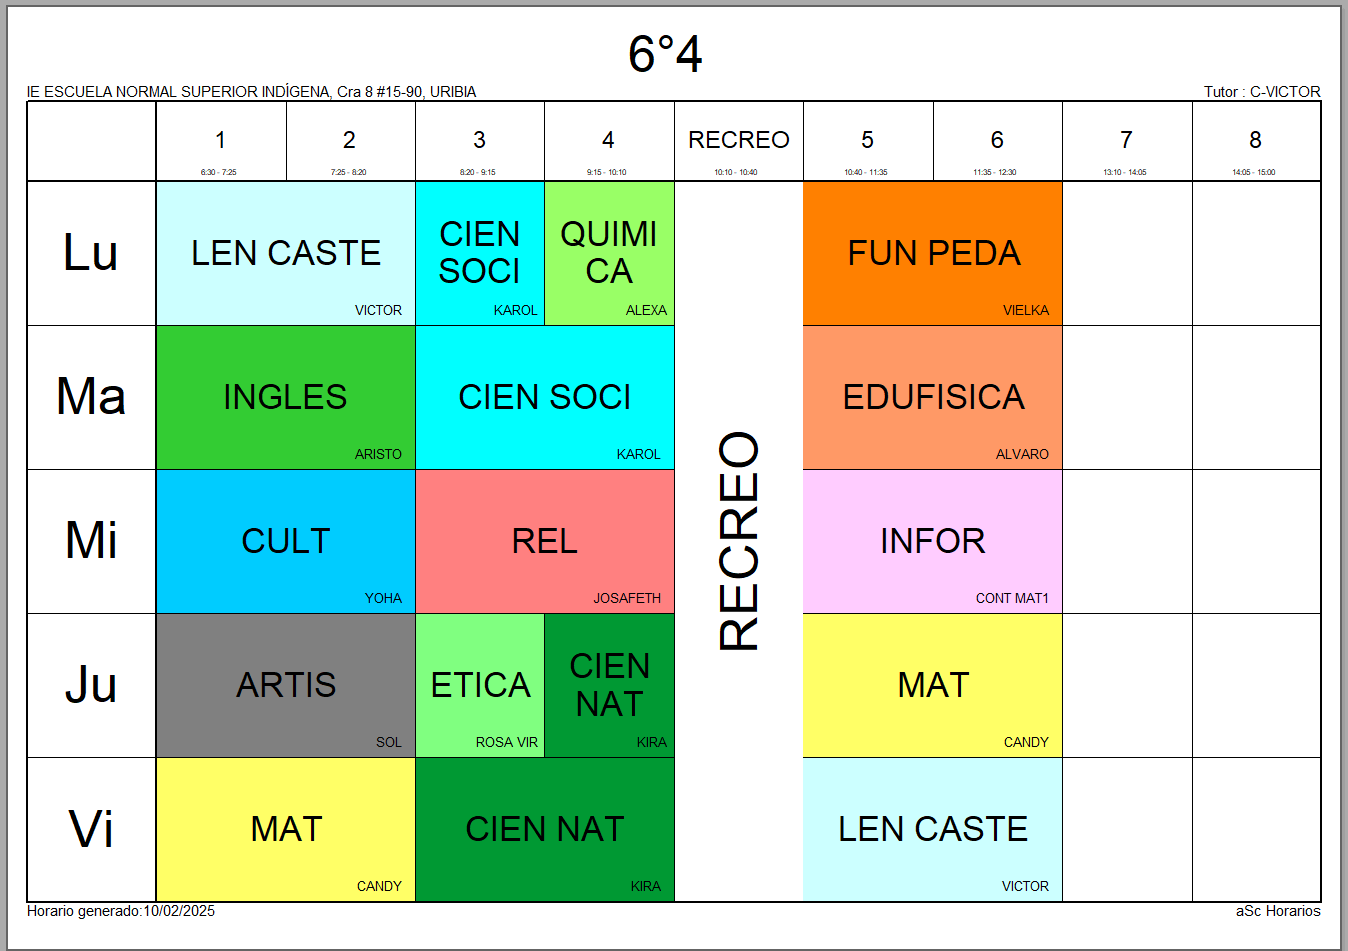Screen dimensions: 1348x951
Task: Open the pink INFOR lesson cell
Action: [x=933, y=541]
